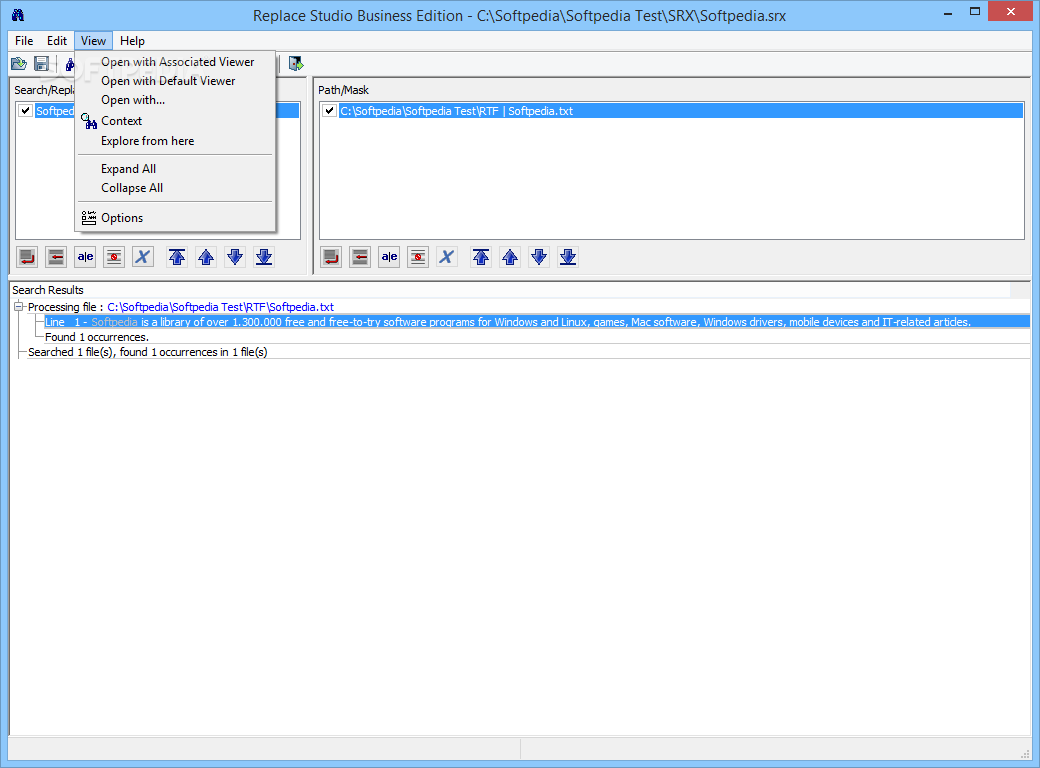Open Options from the View menu
The height and width of the screenshot is (768, 1040).
click(x=175, y=218)
